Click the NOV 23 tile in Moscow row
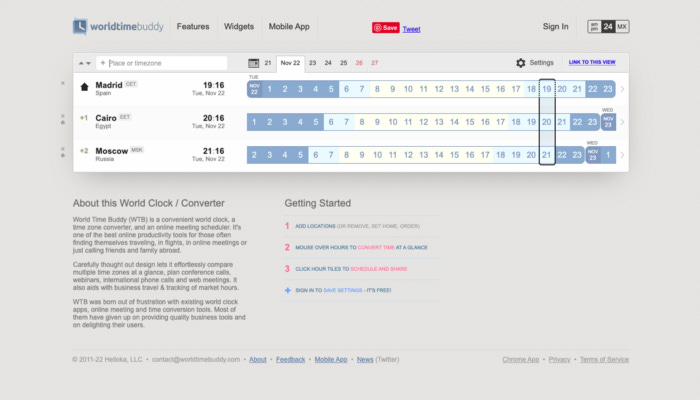Image resolution: width=700 pixels, height=400 pixels. [x=592, y=155]
